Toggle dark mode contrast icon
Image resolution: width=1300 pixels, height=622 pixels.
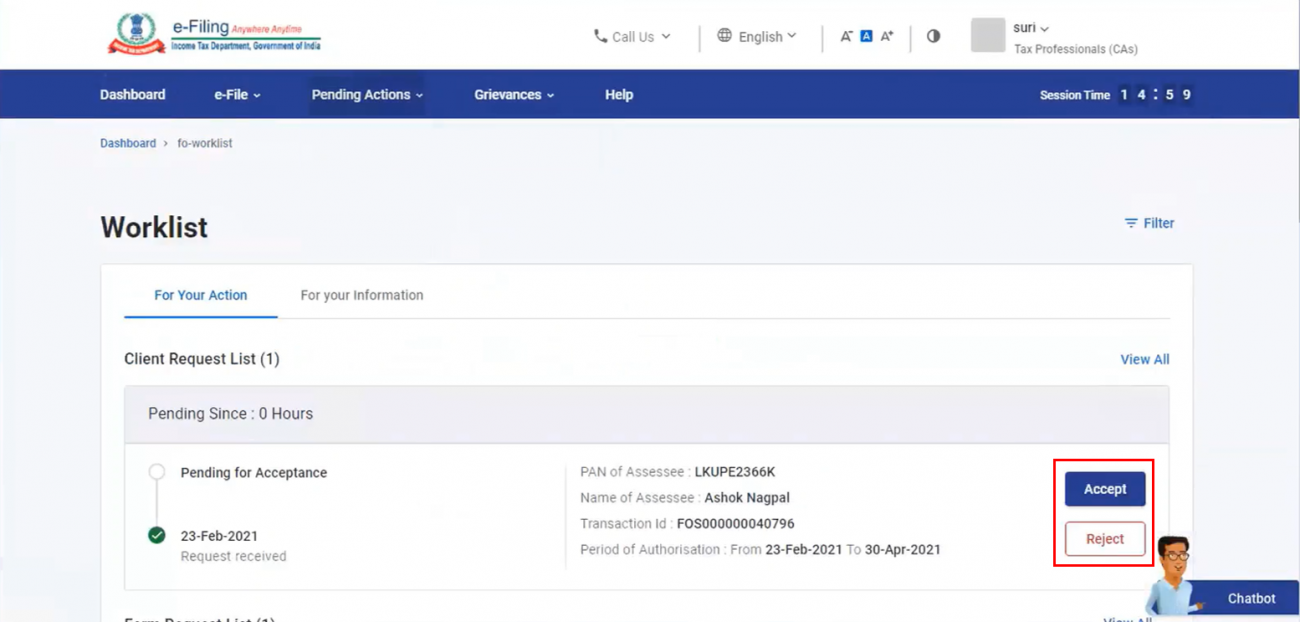(933, 35)
